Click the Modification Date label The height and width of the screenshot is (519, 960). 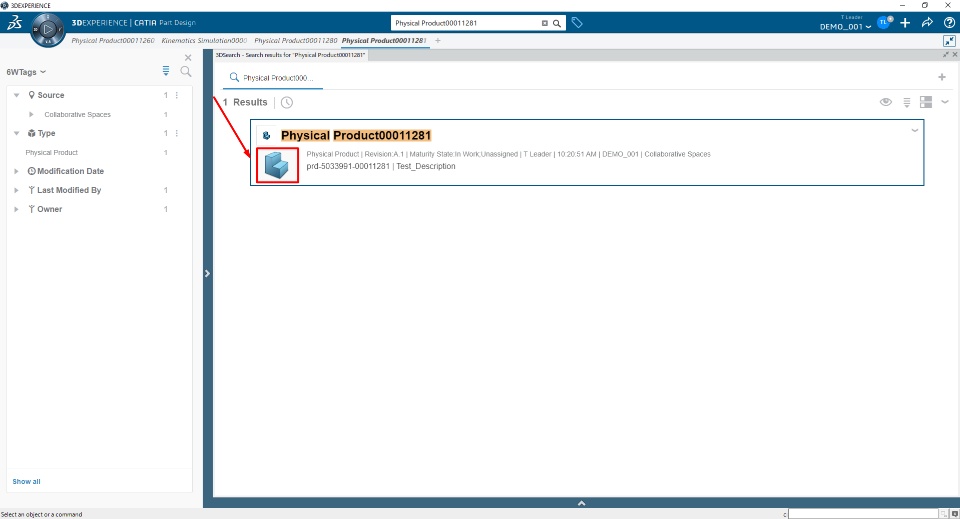click(70, 171)
